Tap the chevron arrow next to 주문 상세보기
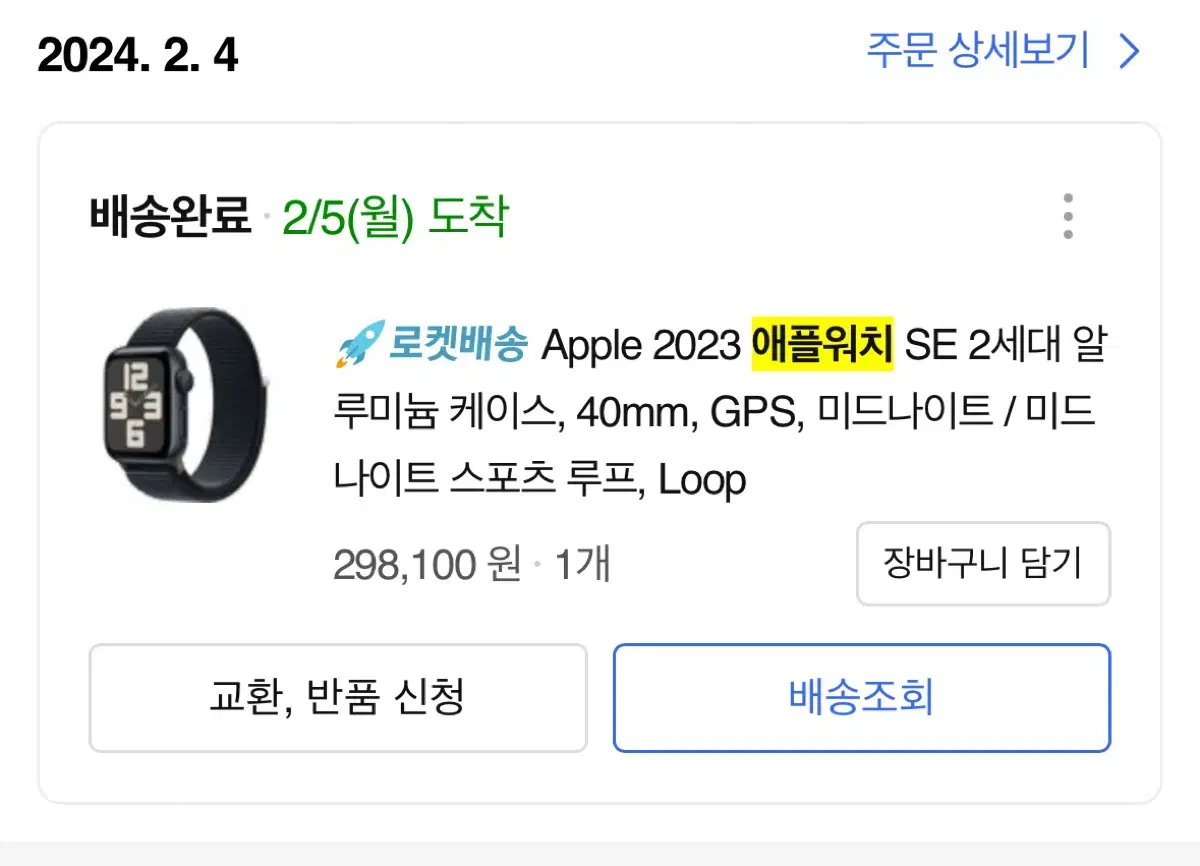1200x866 pixels. (1129, 52)
